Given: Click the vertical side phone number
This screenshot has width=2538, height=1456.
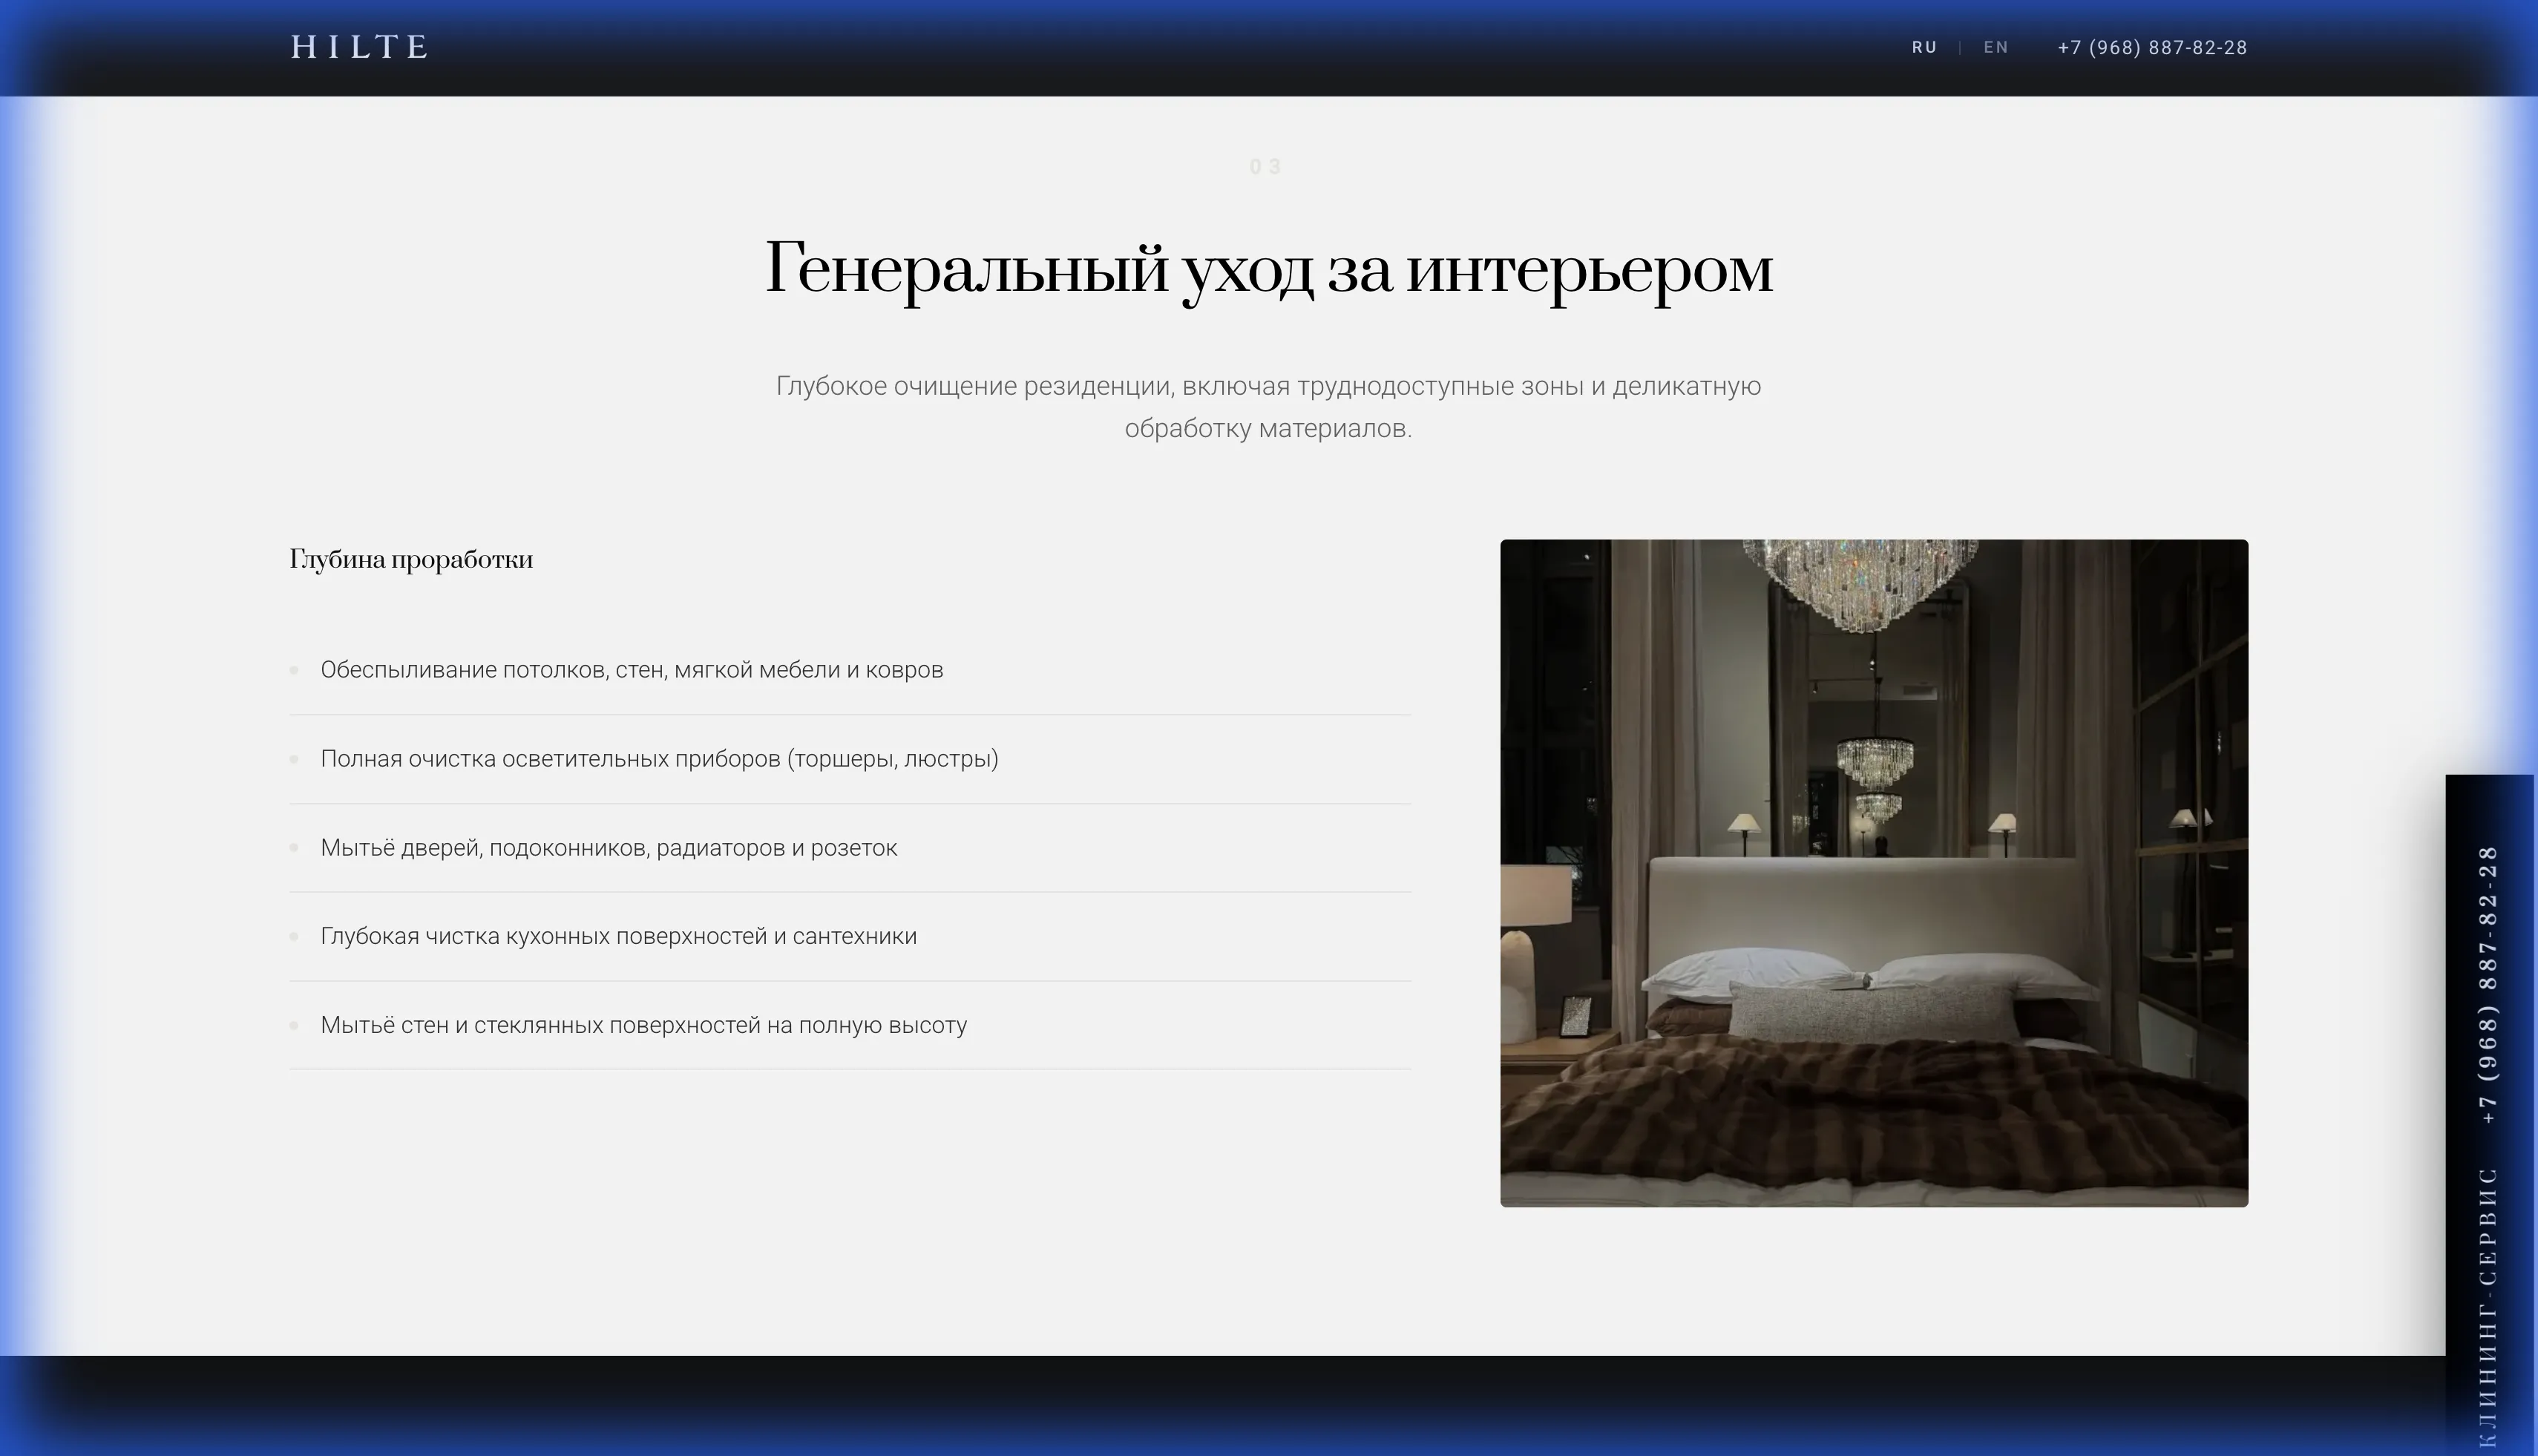Looking at the screenshot, I should (2489, 985).
